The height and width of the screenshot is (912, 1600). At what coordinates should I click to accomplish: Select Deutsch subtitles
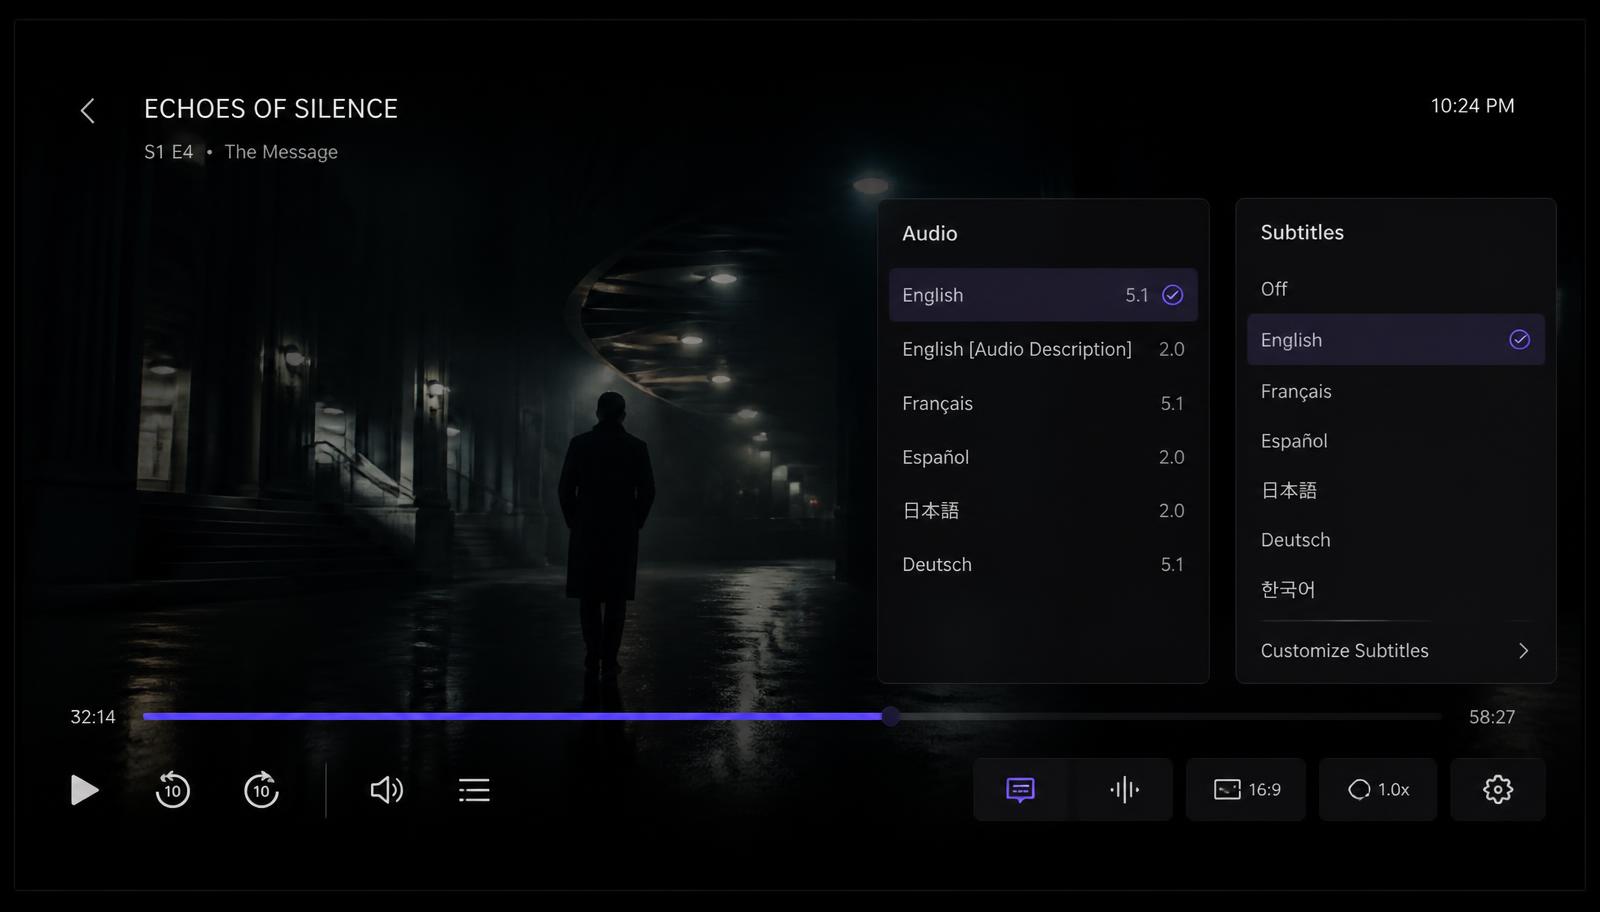pos(1396,540)
